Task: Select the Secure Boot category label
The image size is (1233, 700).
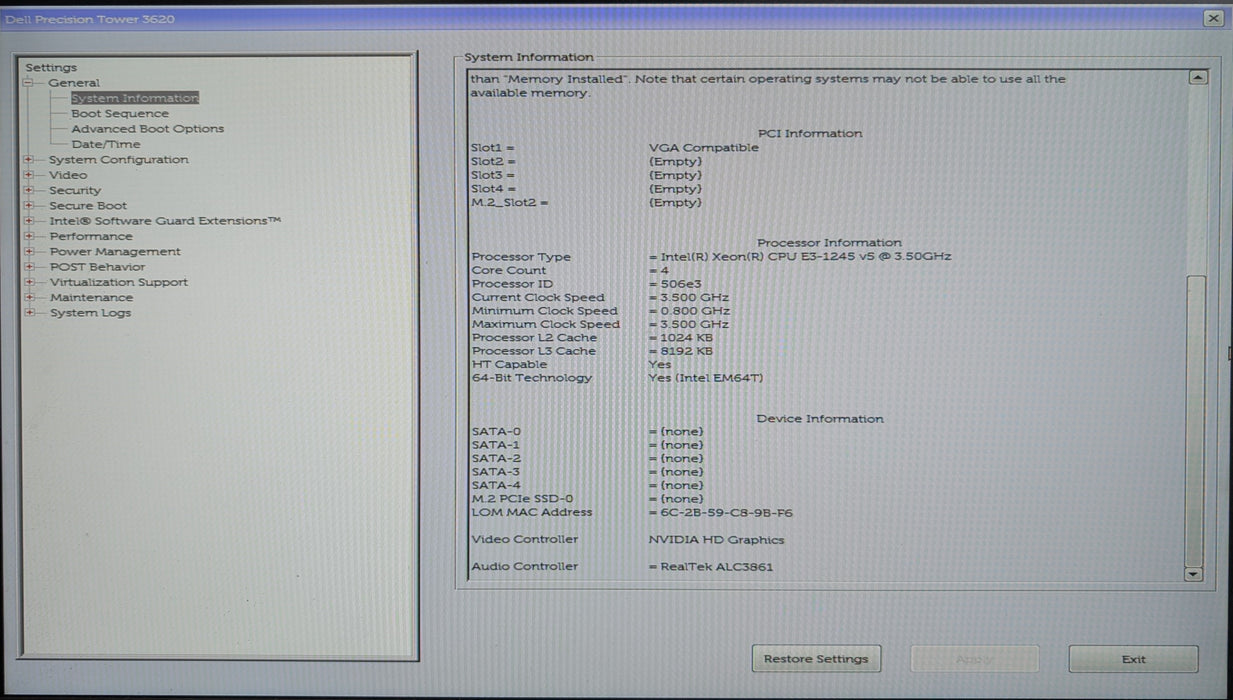Action: tap(88, 206)
